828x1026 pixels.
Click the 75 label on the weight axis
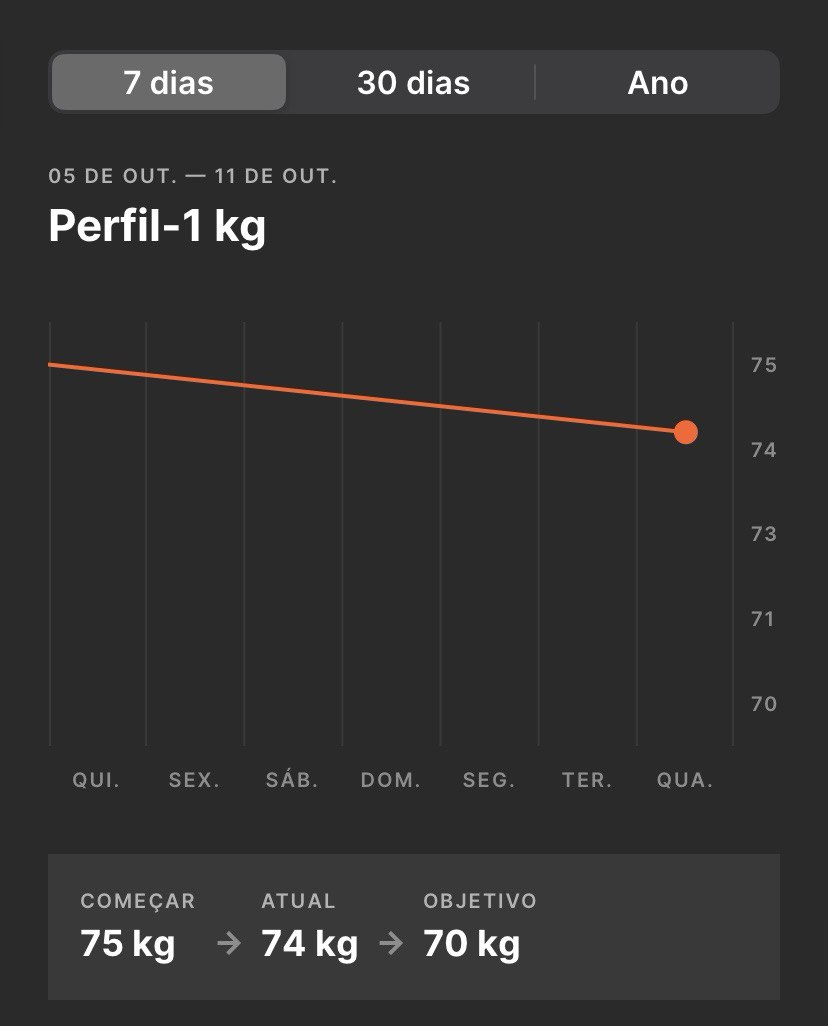coord(764,364)
